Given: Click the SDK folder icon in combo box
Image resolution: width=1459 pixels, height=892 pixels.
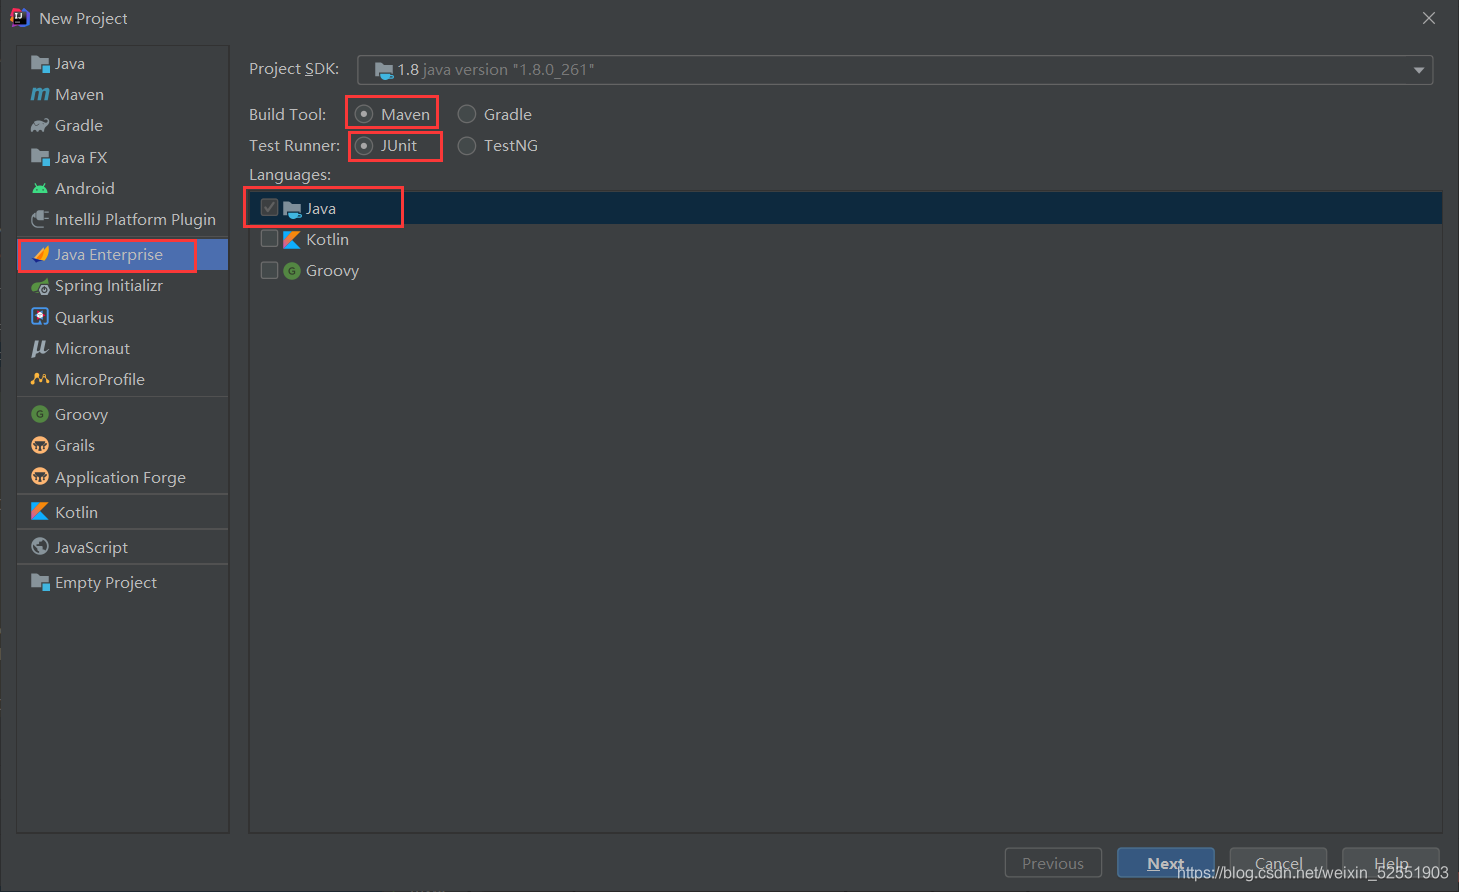Looking at the screenshot, I should [x=384, y=70].
